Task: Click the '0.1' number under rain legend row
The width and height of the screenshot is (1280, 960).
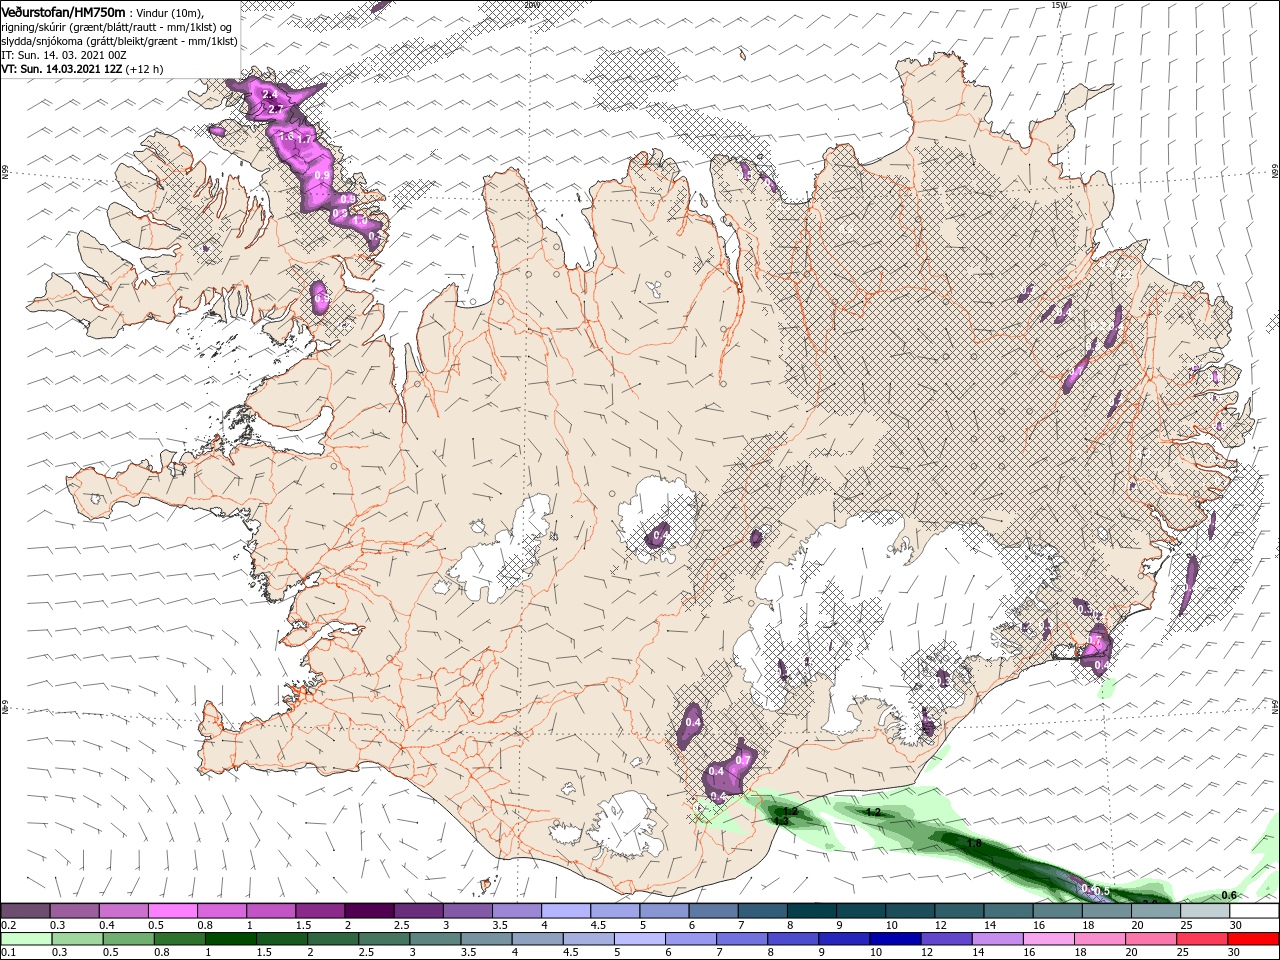Action: [x=8, y=953]
